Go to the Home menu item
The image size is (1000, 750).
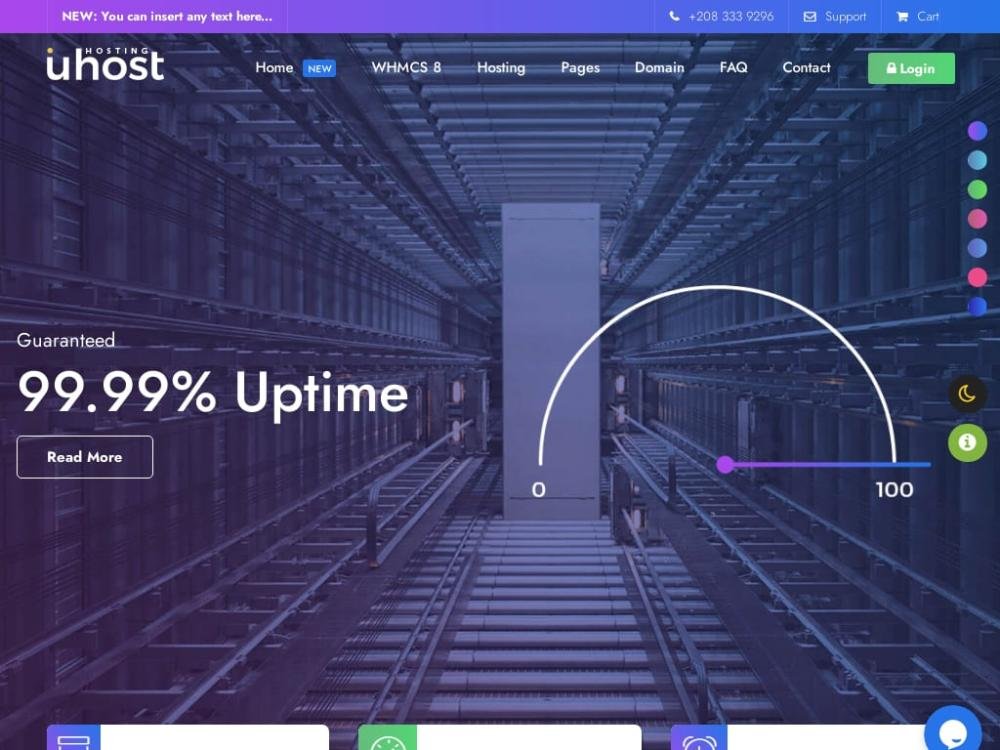274,68
